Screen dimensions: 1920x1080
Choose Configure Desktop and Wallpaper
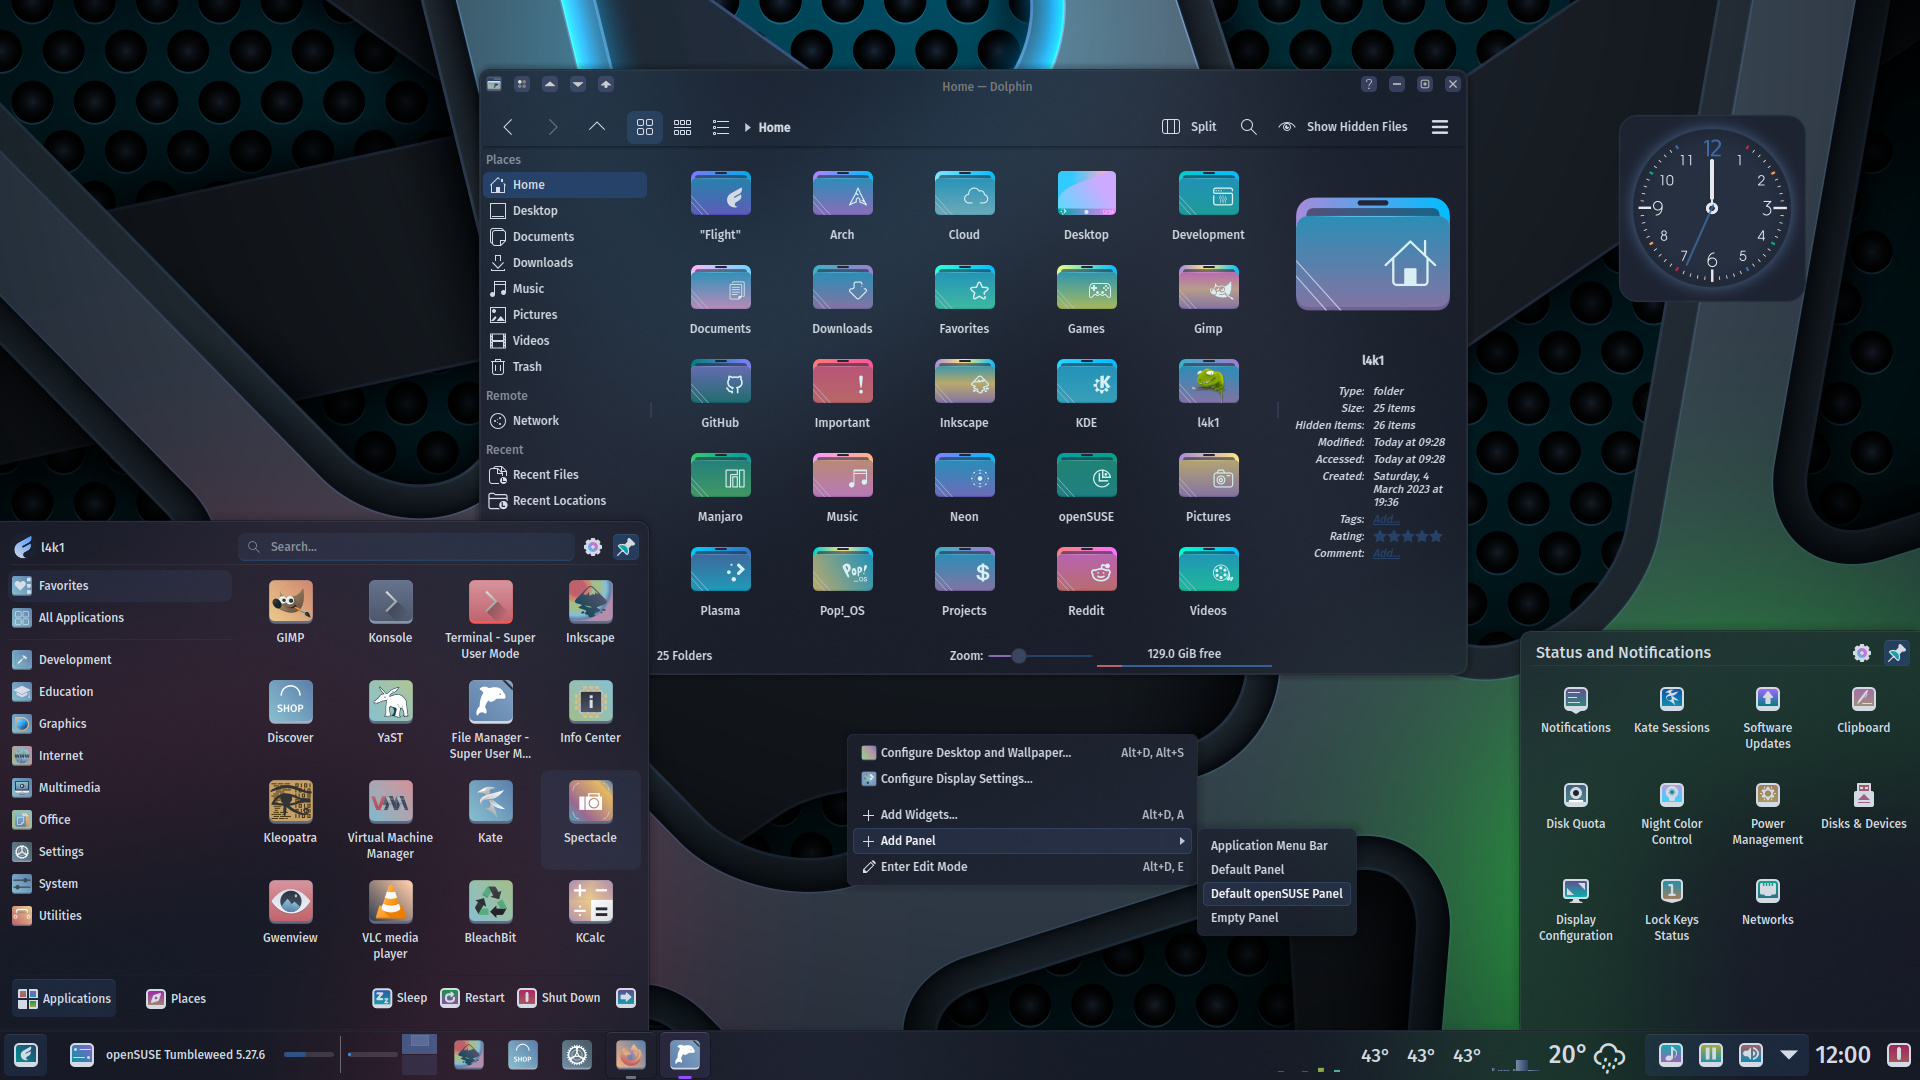[x=1022, y=753]
